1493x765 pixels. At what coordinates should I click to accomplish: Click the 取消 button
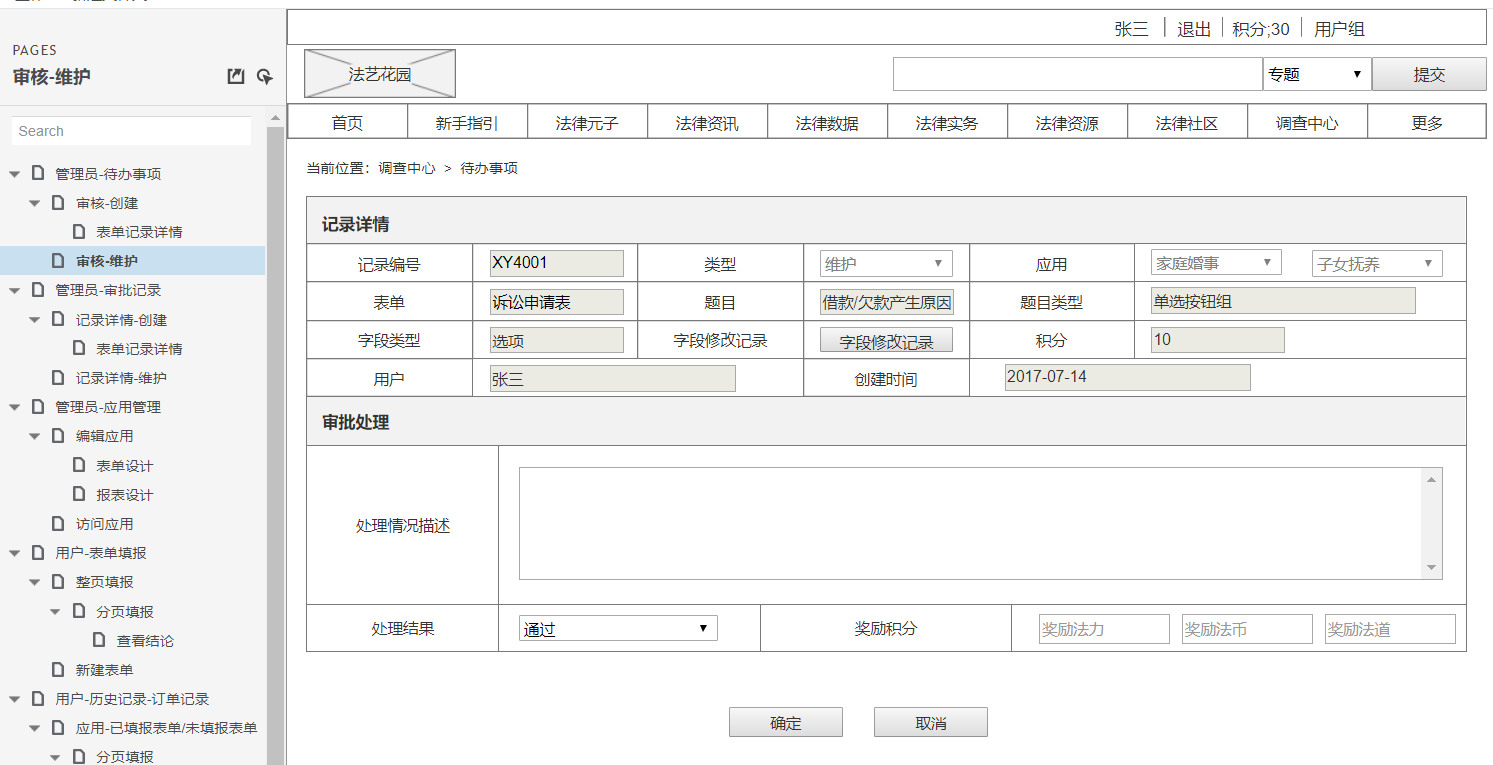click(931, 722)
